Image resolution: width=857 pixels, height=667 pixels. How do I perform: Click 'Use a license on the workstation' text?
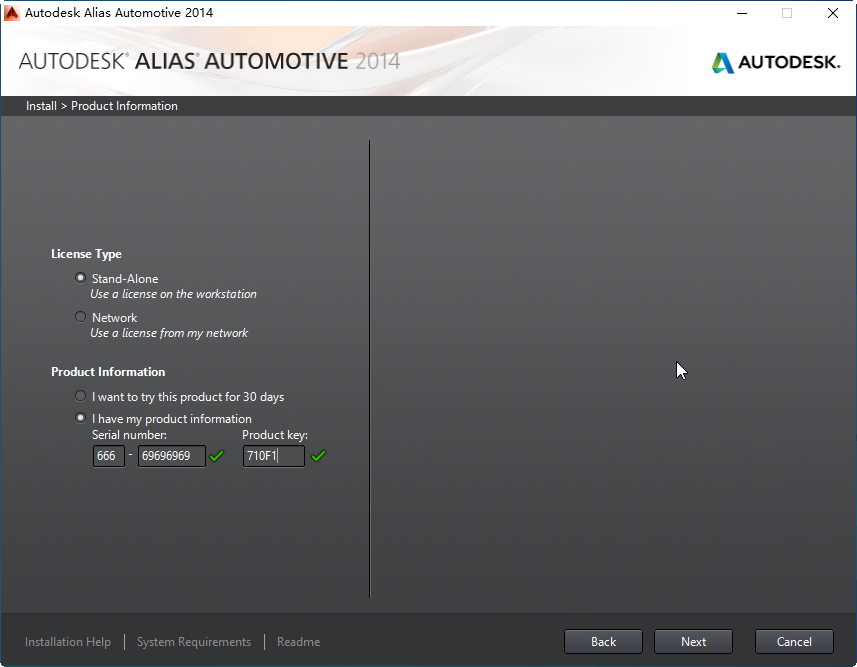point(173,294)
